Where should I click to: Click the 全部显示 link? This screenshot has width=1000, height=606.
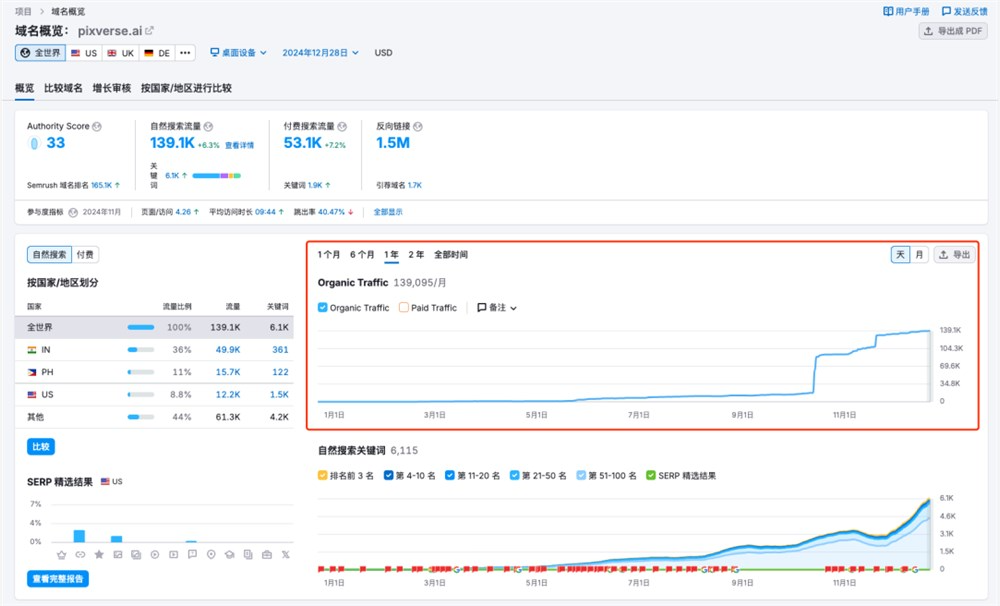388,212
